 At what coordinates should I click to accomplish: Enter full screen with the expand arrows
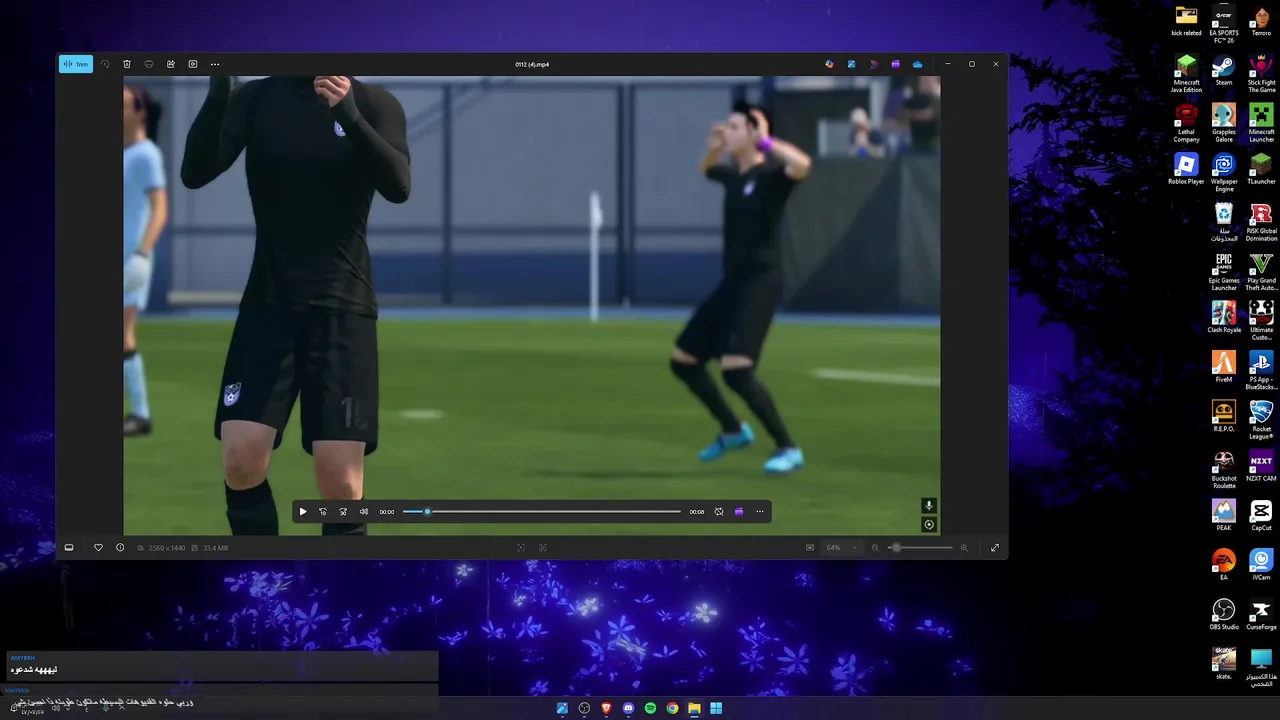coord(995,548)
